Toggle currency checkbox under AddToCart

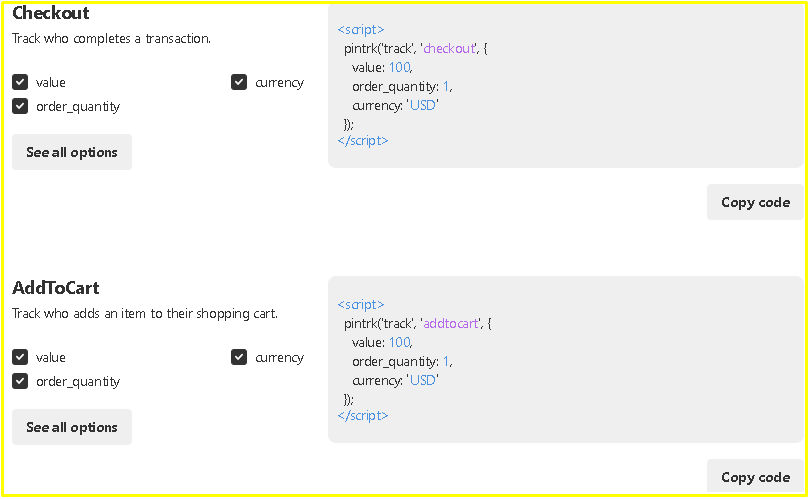(239, 357)
